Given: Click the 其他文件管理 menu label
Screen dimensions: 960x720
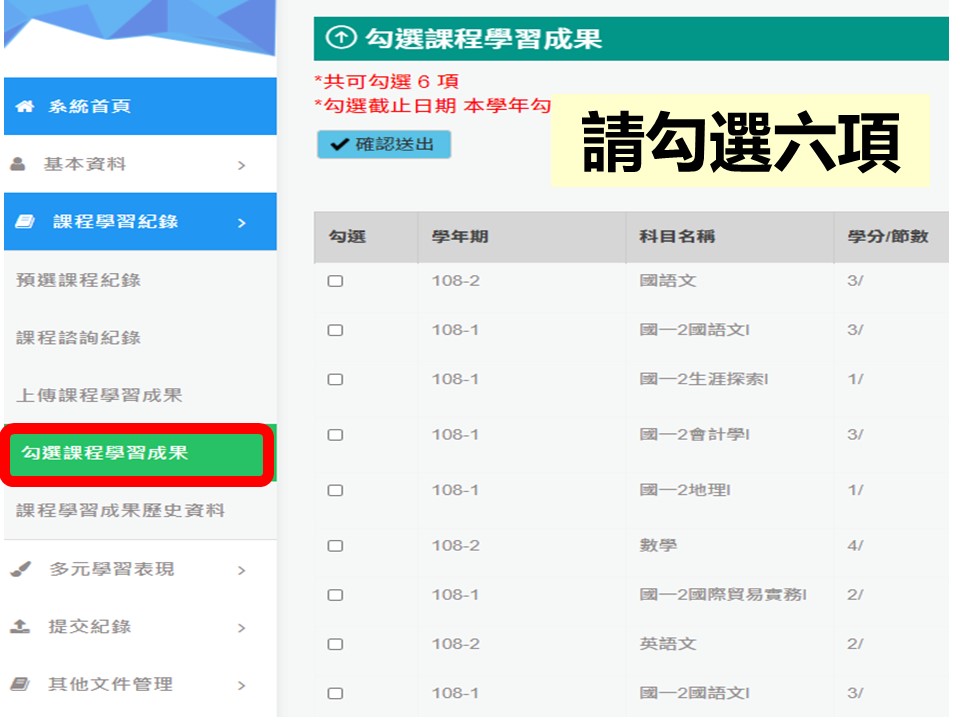Looking at the screenshot, I should [x=111, y=684].
